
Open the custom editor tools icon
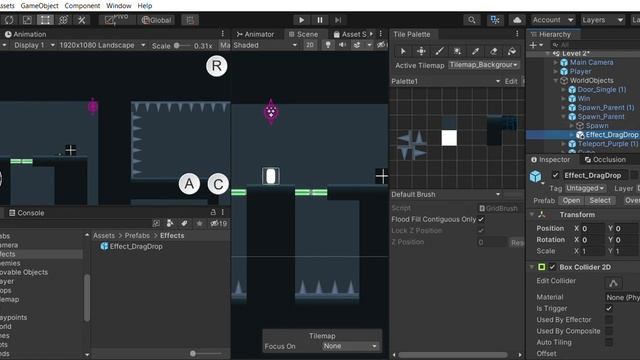pos(82,20)
